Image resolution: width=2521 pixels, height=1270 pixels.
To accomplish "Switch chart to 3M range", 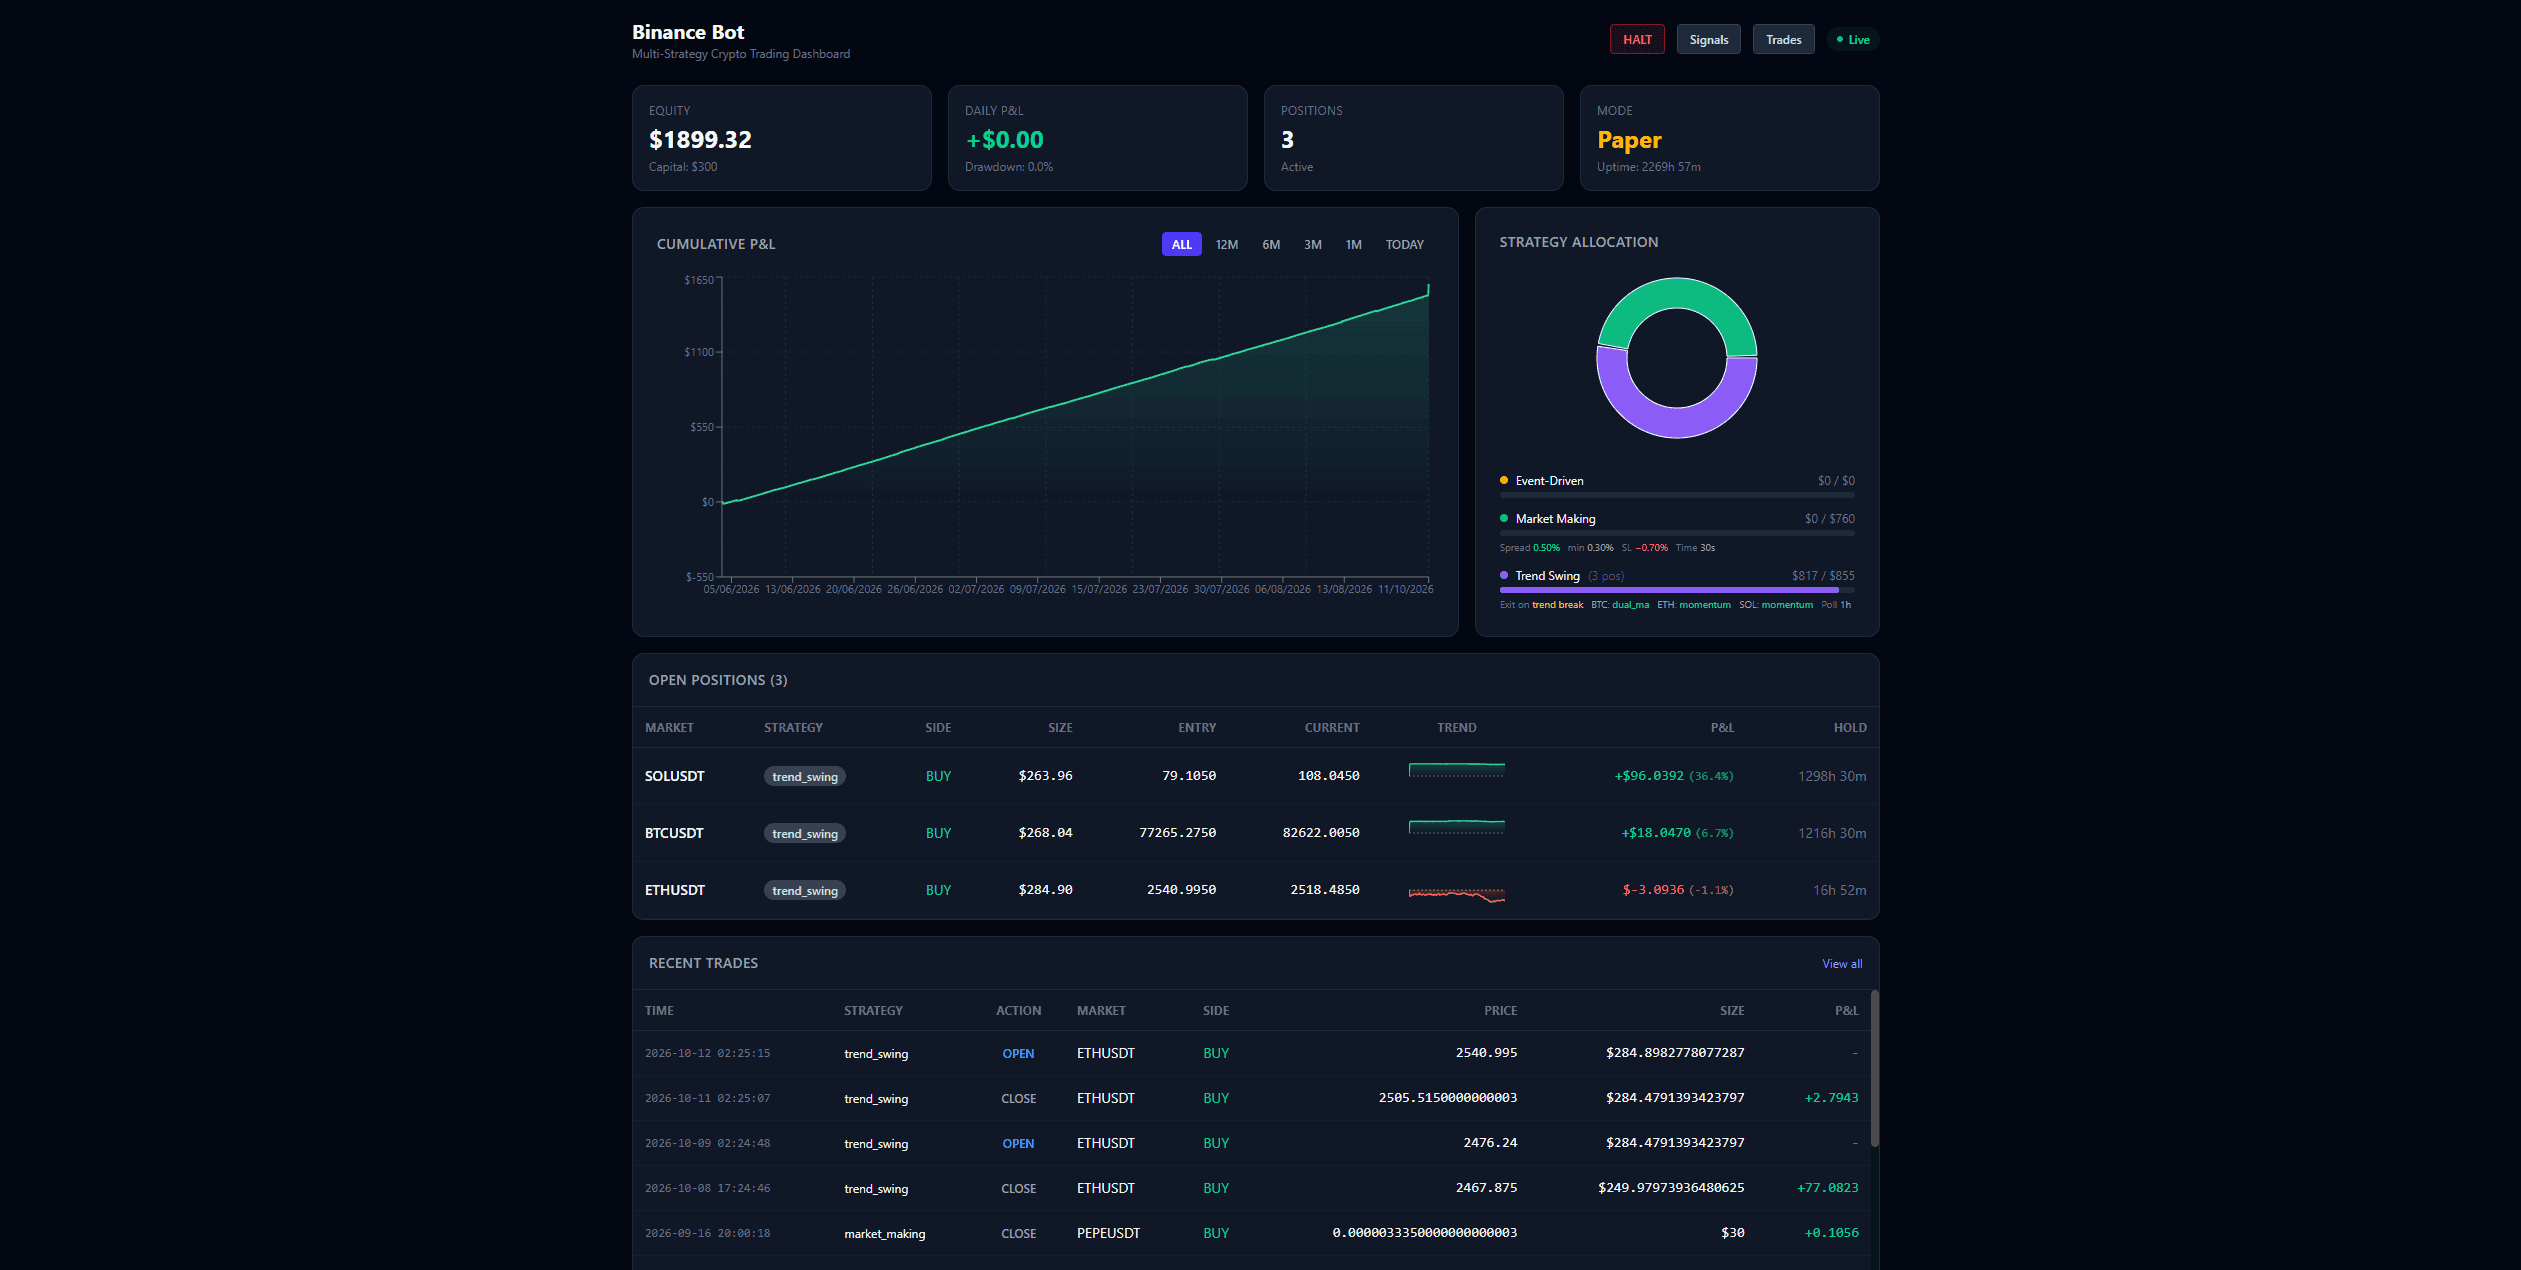I will click(x=1313, y=244).
